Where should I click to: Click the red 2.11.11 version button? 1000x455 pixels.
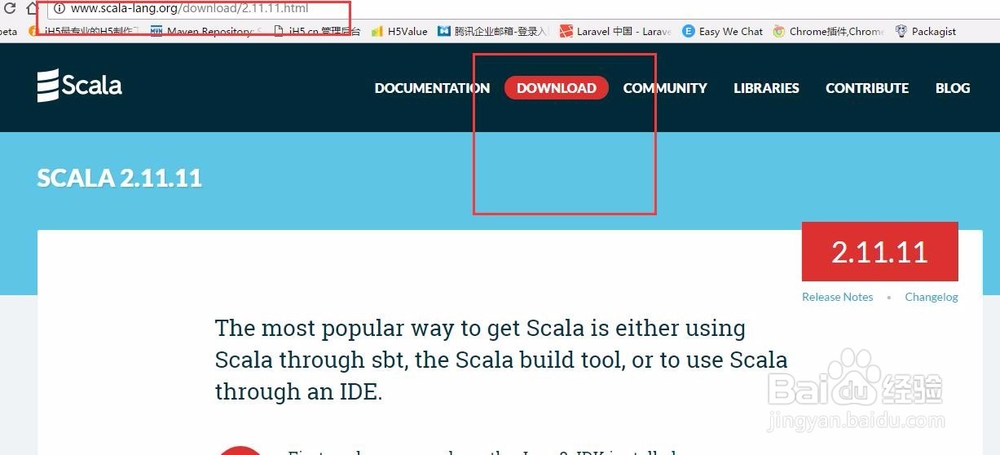[879, 251]
